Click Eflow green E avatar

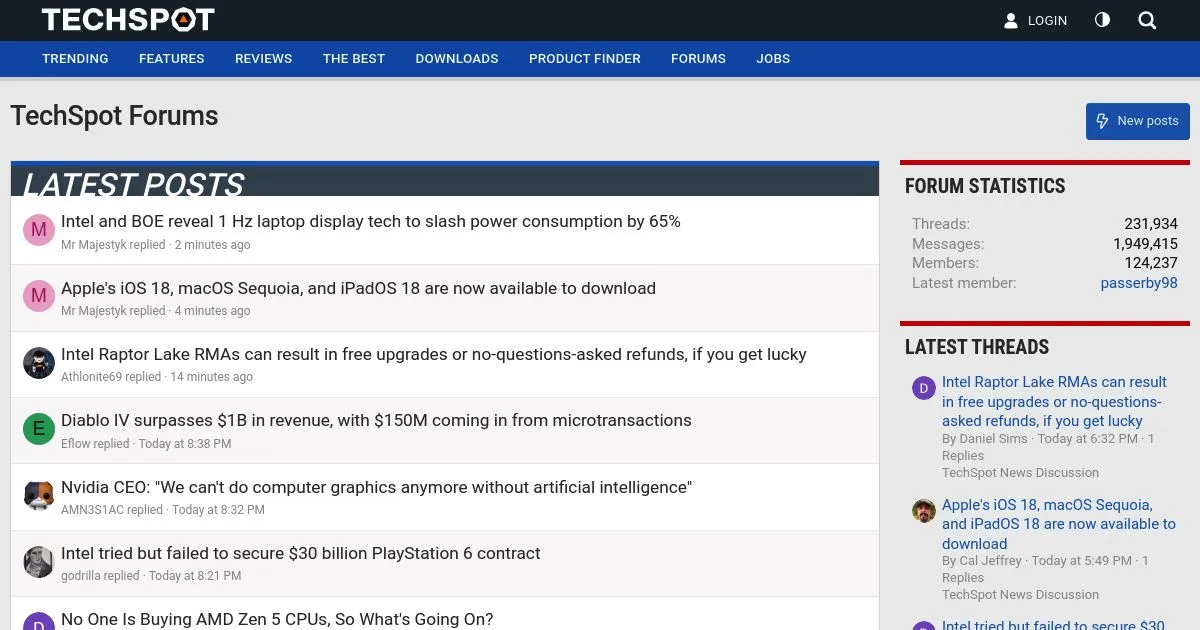click(39, 429)
